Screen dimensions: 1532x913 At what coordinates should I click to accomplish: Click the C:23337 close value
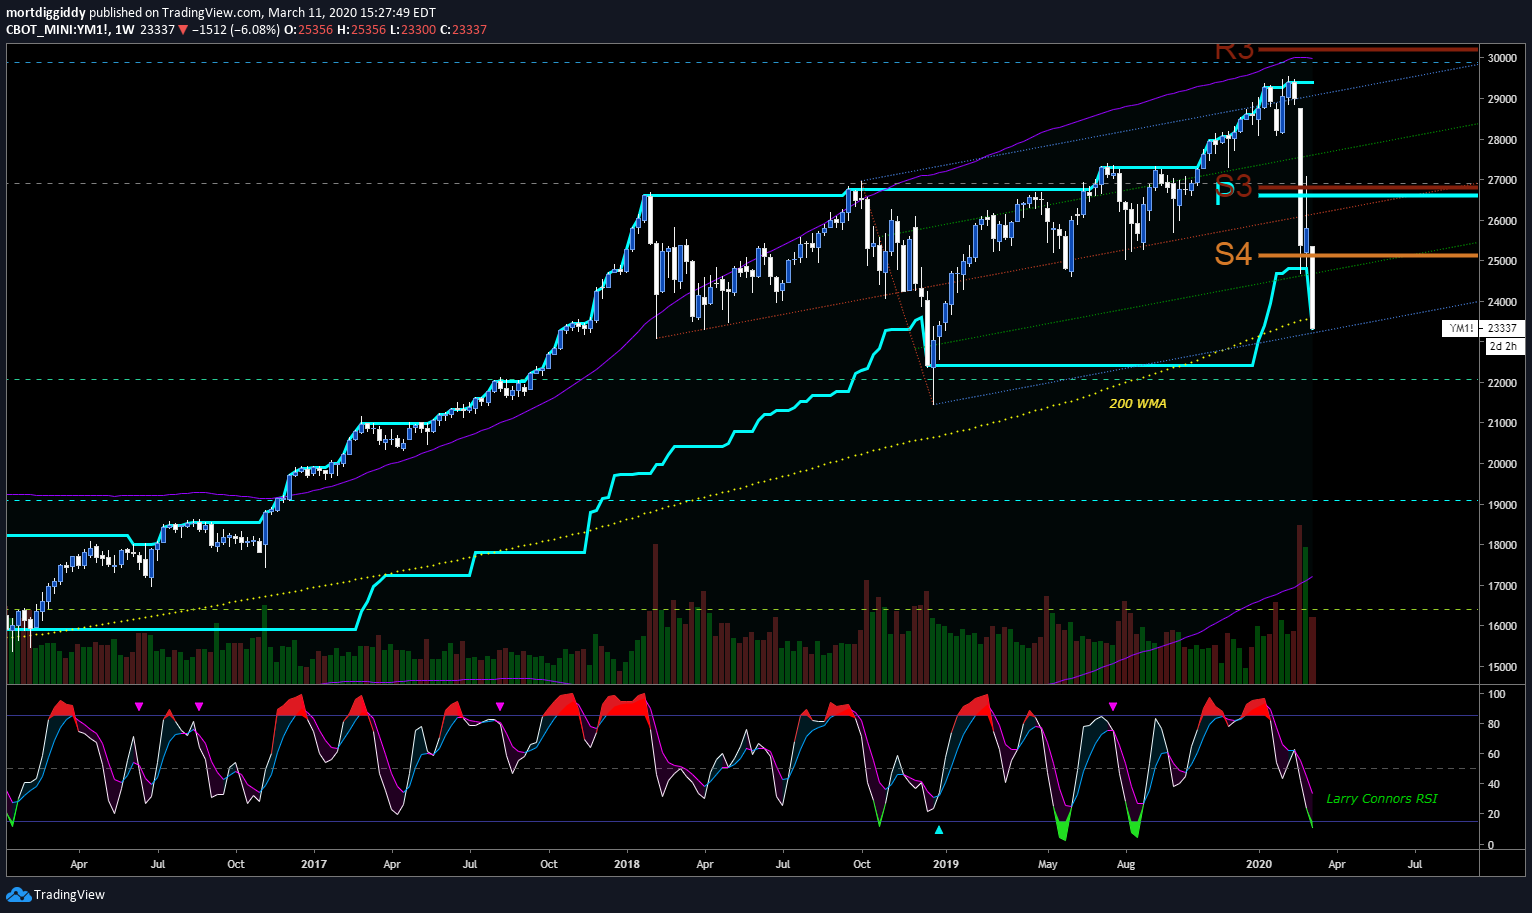point(463,30)
